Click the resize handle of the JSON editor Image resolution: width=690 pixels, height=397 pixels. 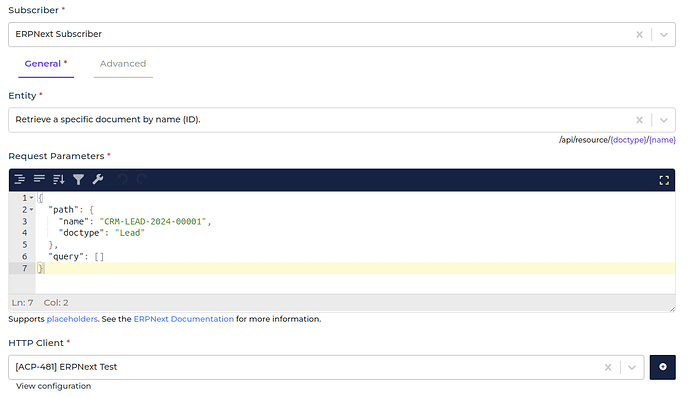672,309
